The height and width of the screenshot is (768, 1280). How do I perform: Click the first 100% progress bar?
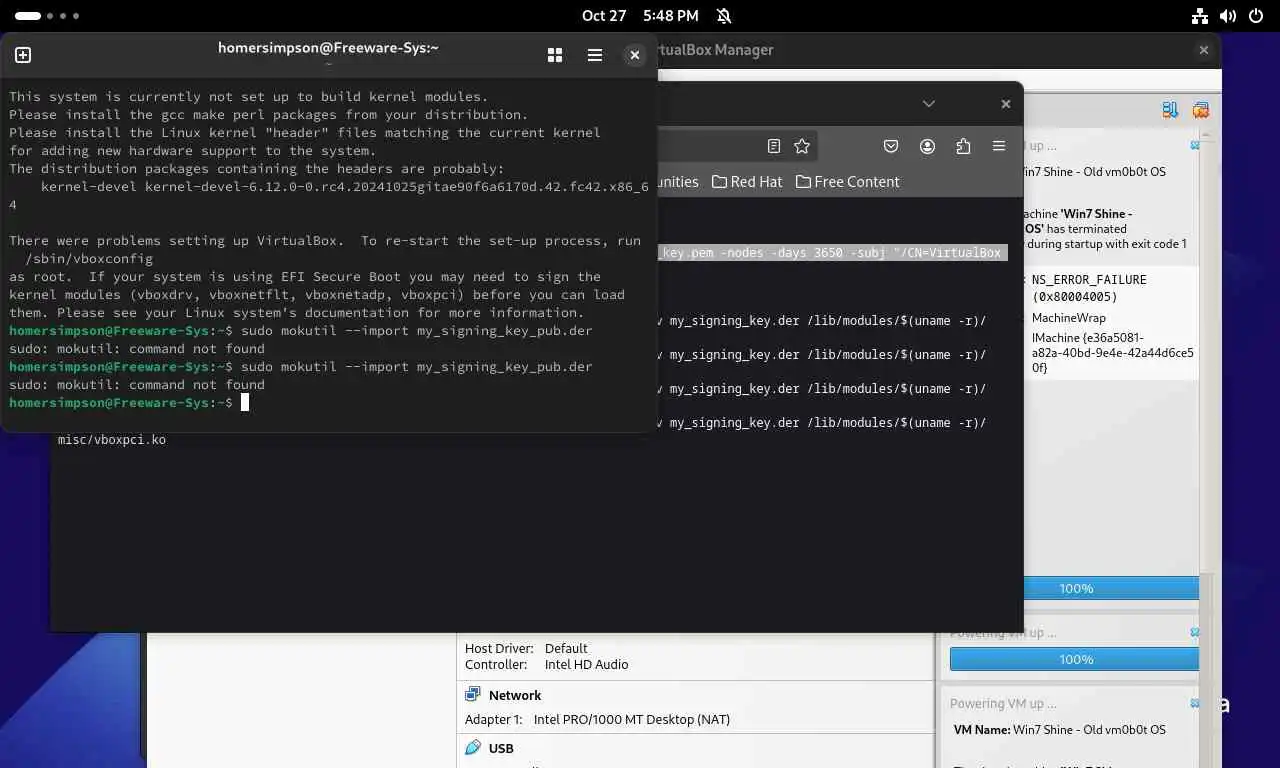coord(1111,588)
